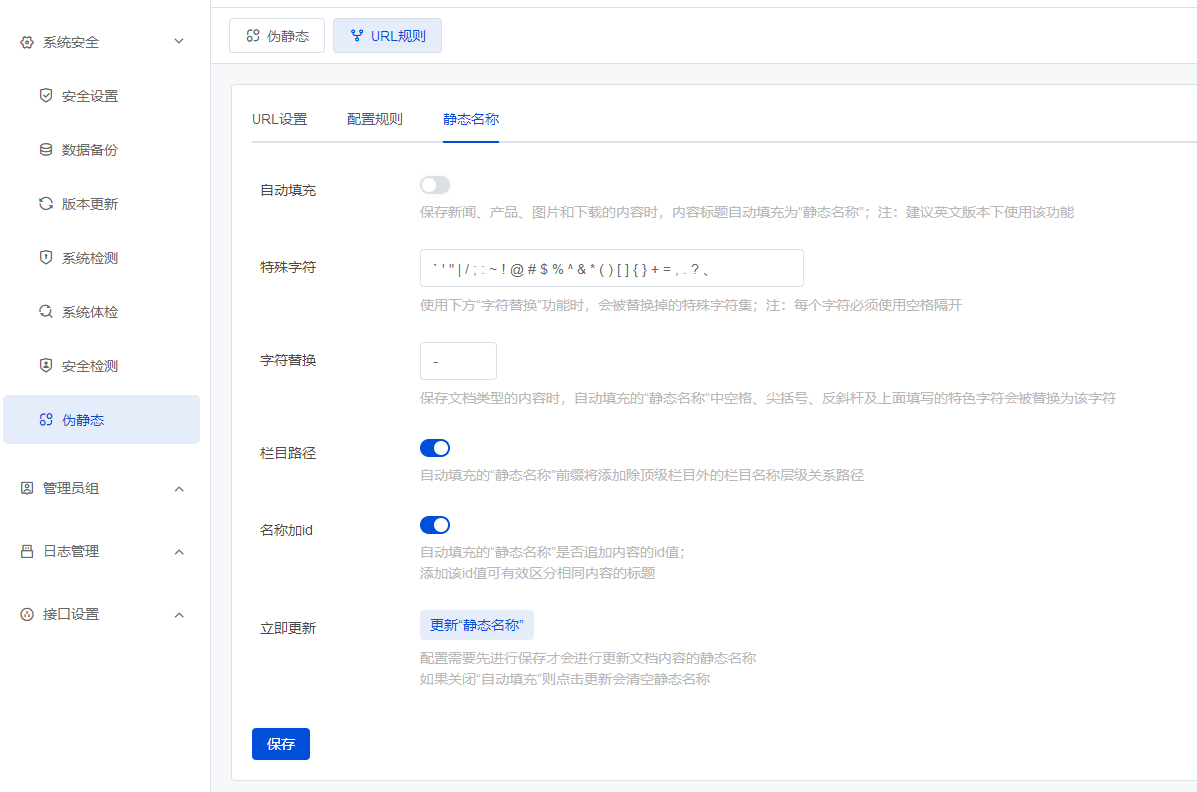1197x792 pixels.
Task: Select the 伪静态 button at top
Action: (277, 36)
